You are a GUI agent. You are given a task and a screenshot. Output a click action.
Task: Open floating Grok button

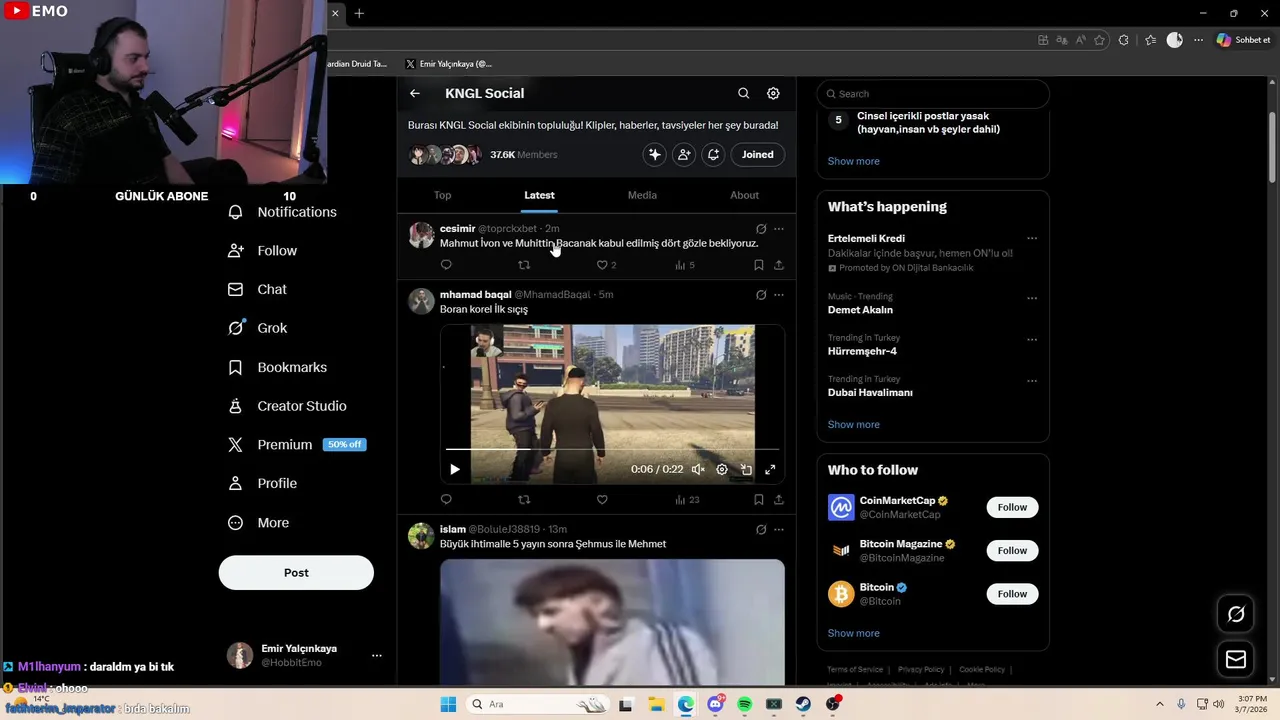[x=1236, y=614]
